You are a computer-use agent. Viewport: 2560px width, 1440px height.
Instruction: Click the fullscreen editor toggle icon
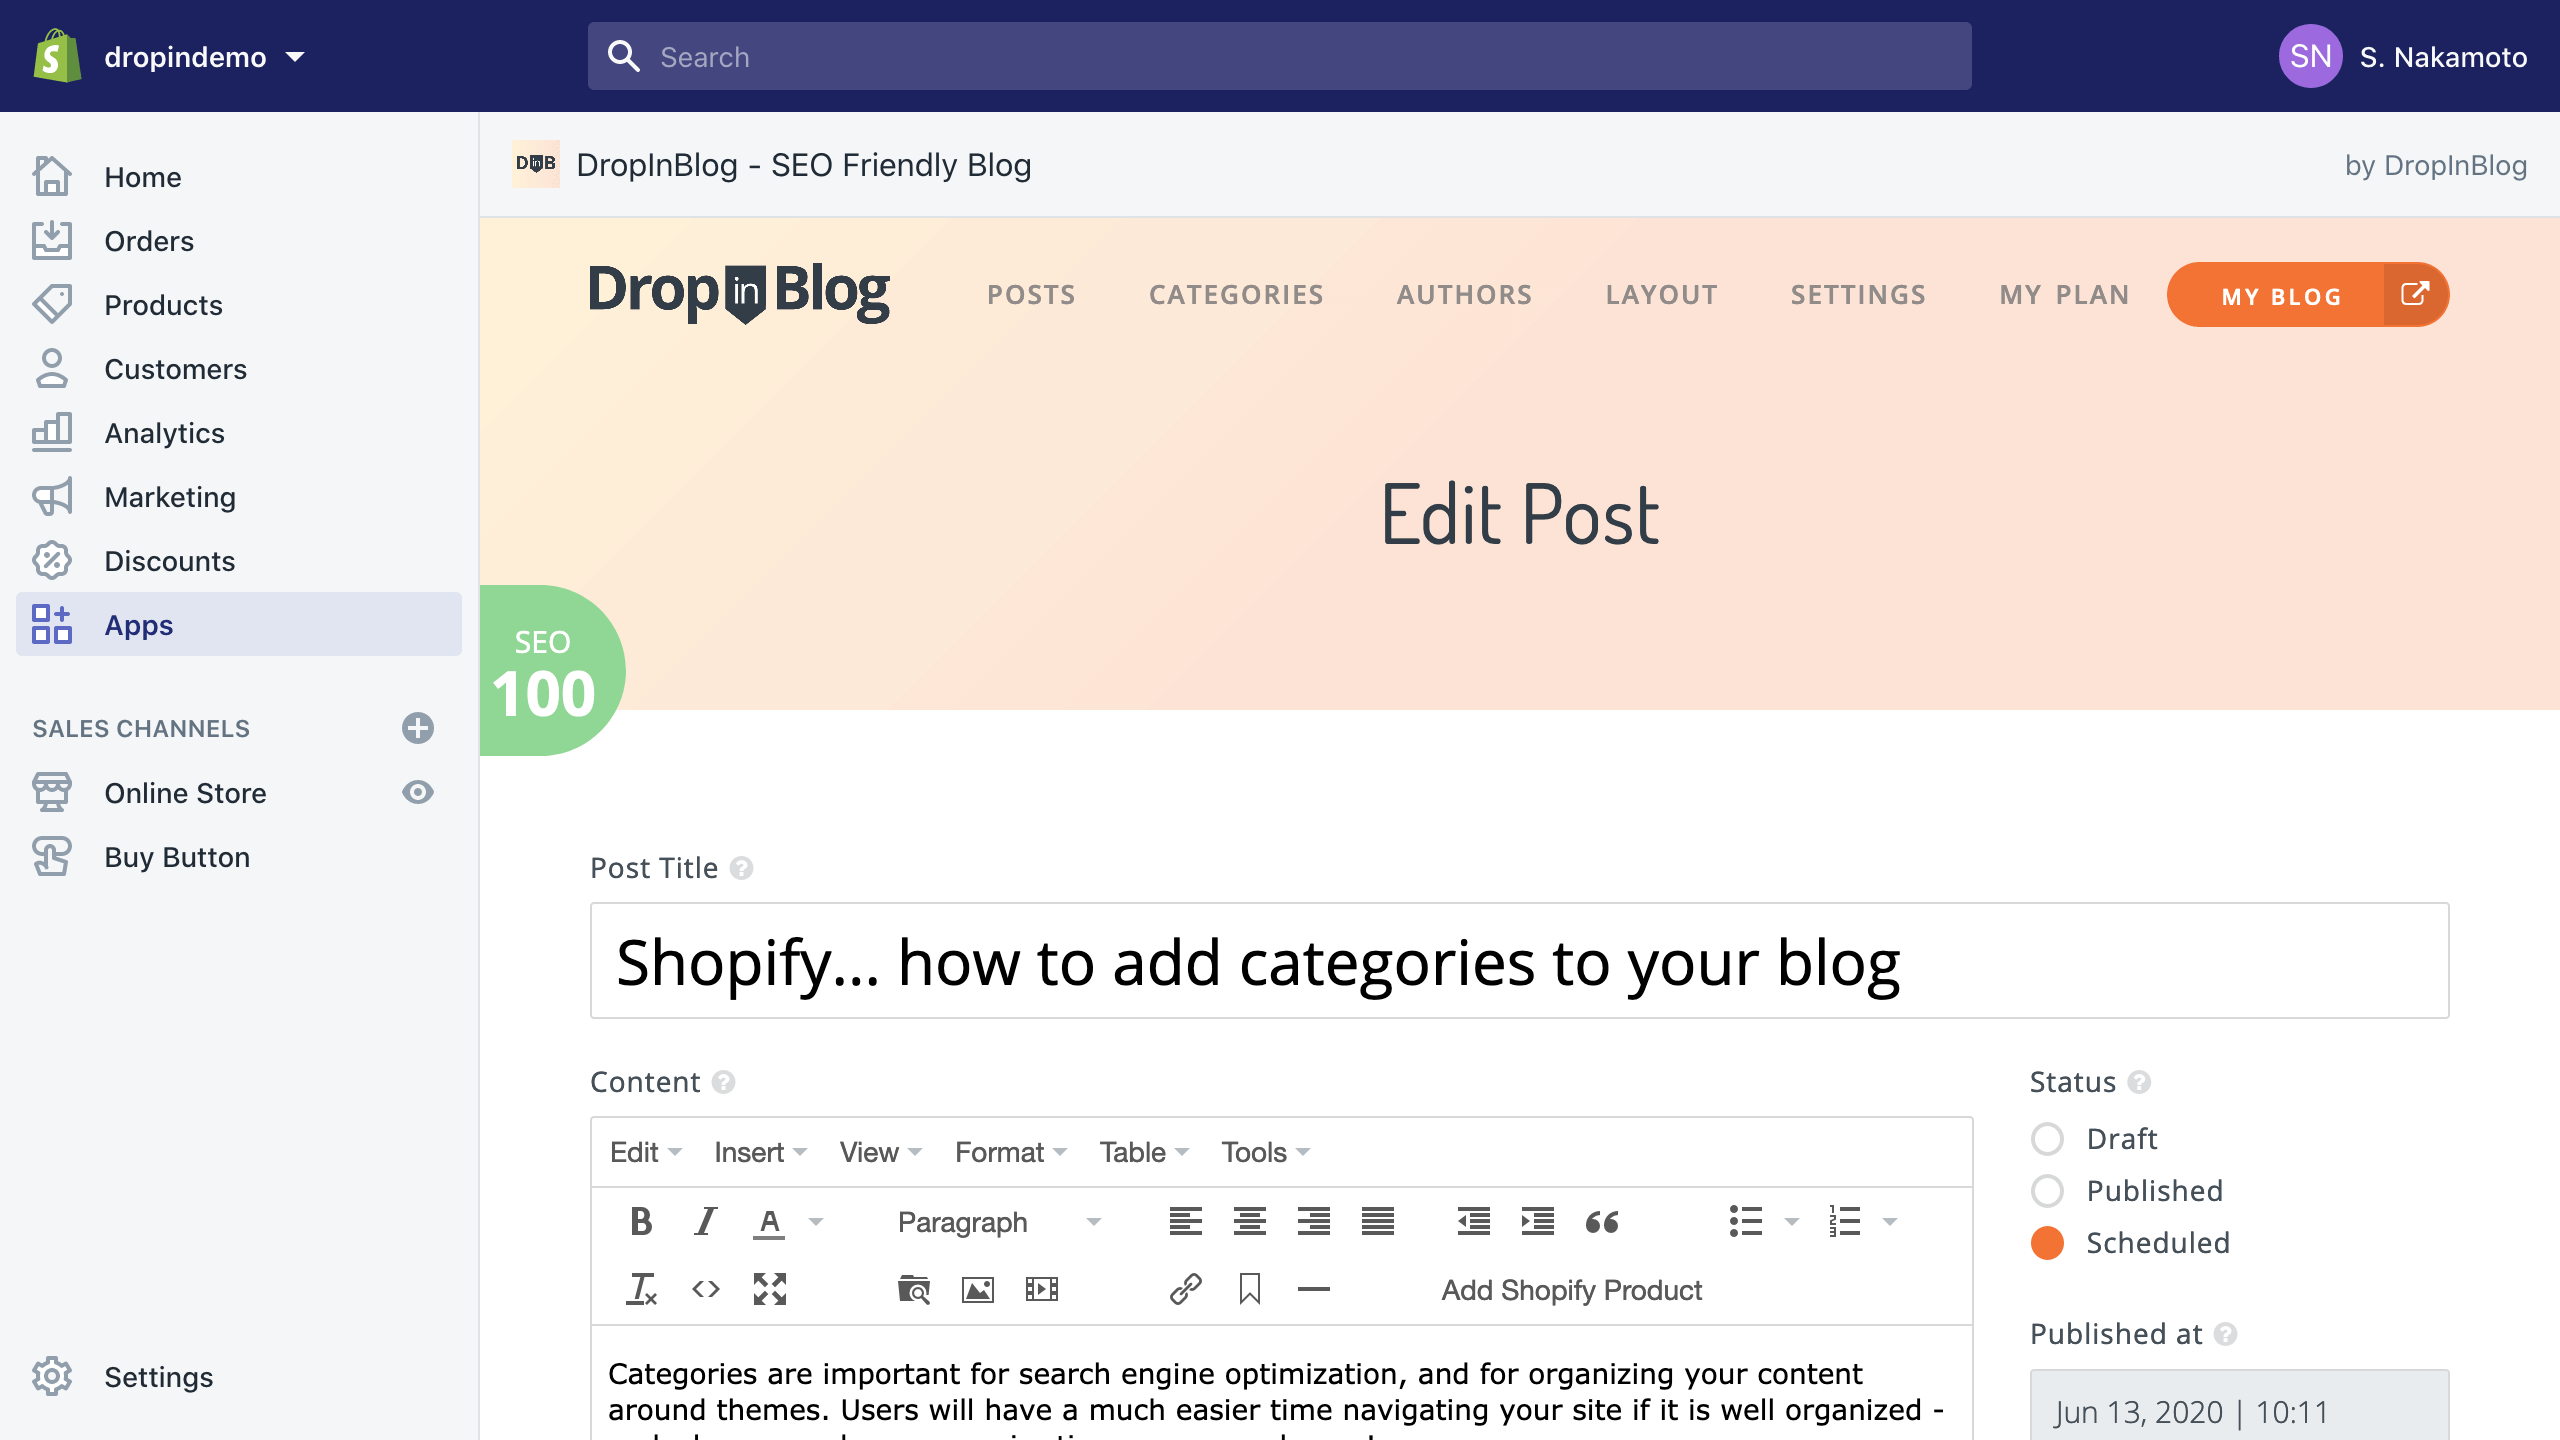(x=768, y=1289)
